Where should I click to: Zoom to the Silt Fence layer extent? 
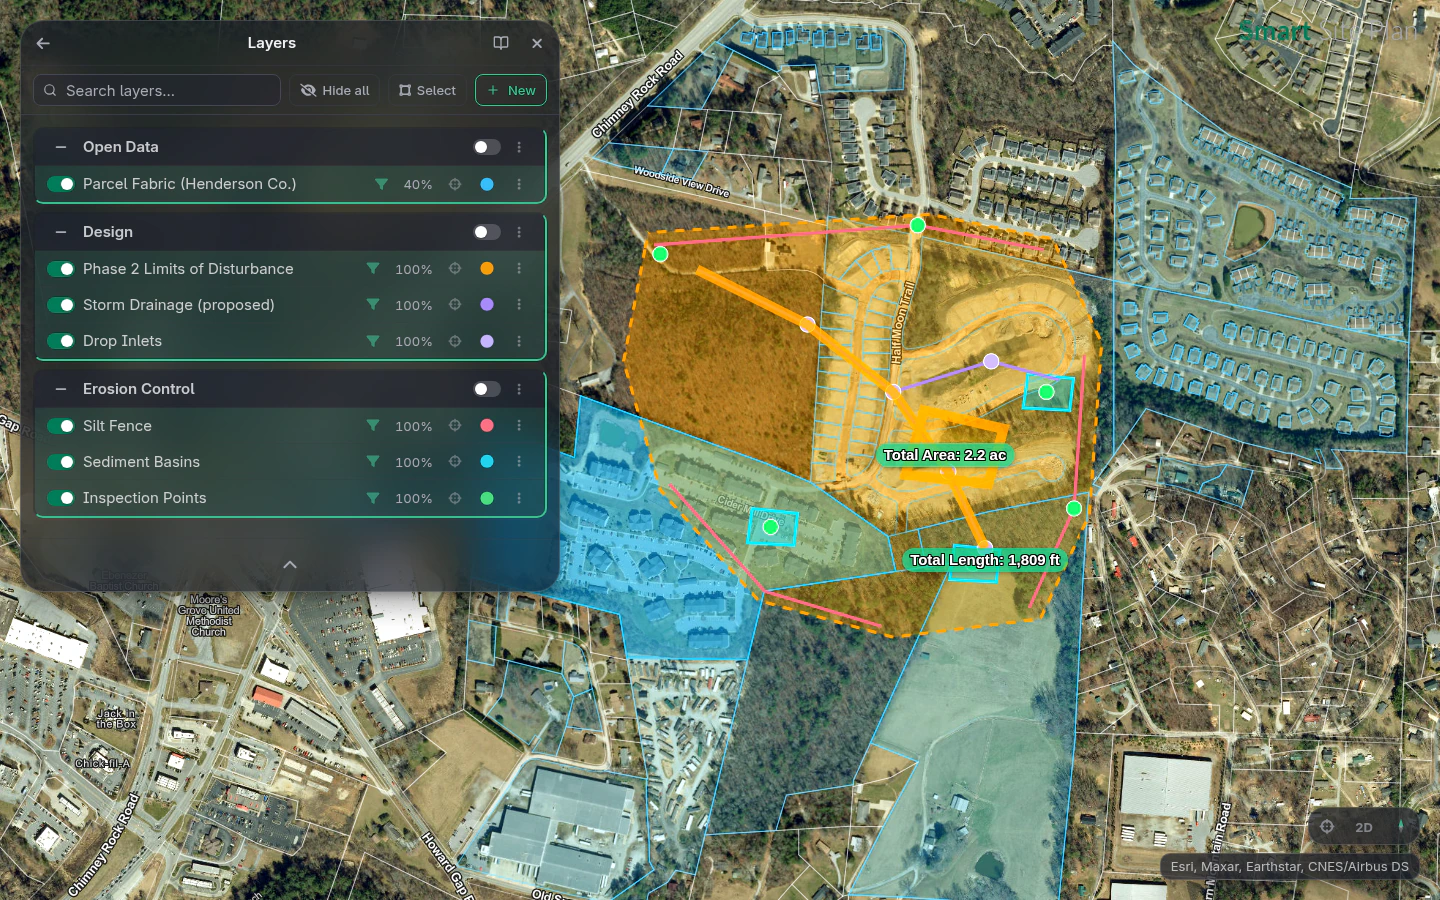(455, 426)
